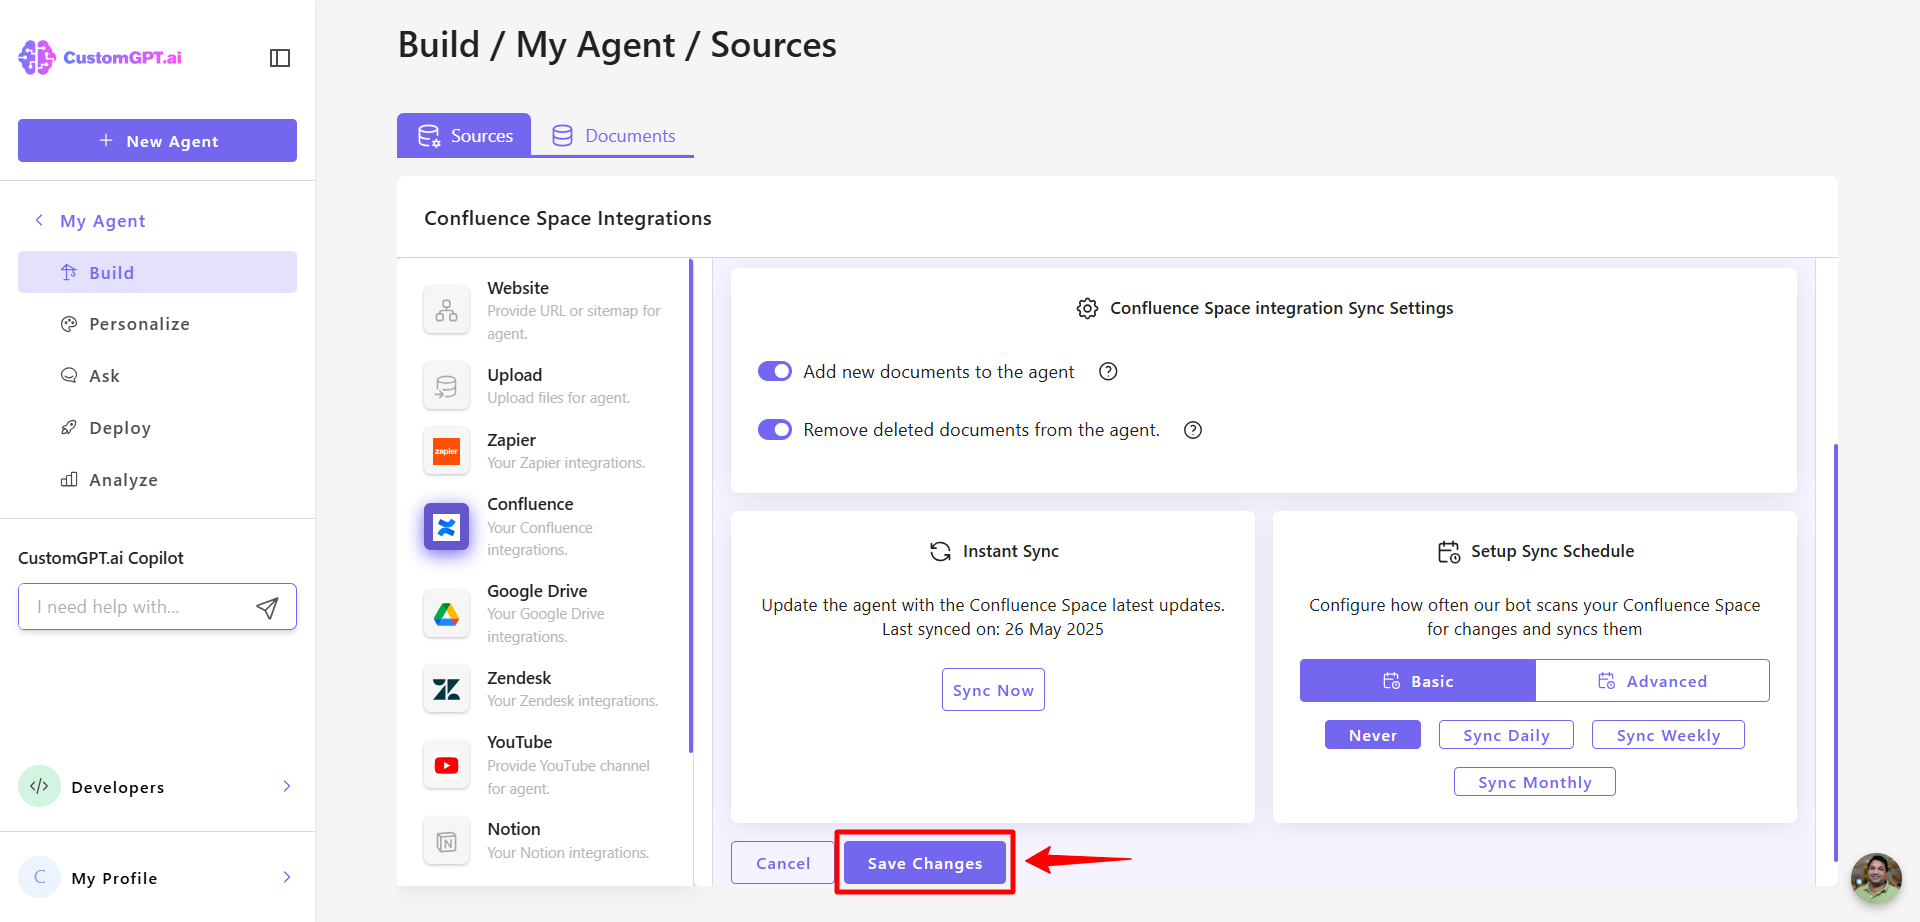Click the Setup Sync Schedule calendar icon

coord(1449,551)
